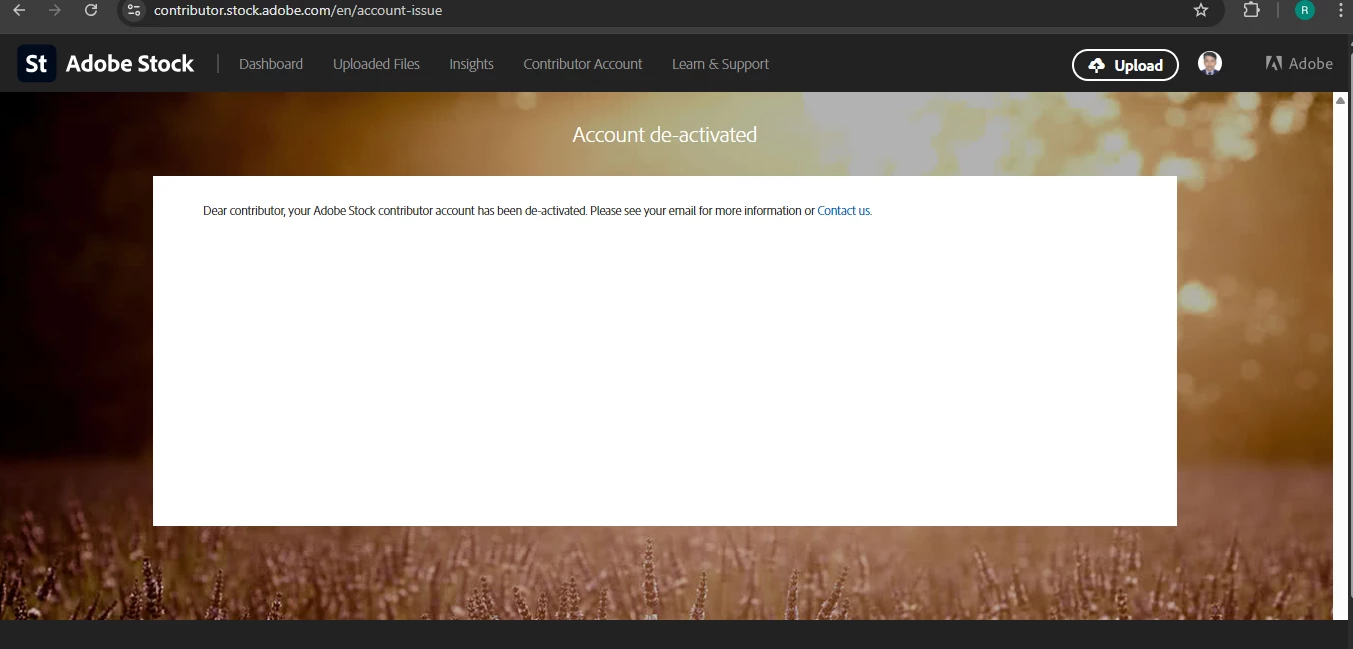Open Uploaded Files in navigation
This screenshot has height=649, width=1353.
[x=376, y=64]
